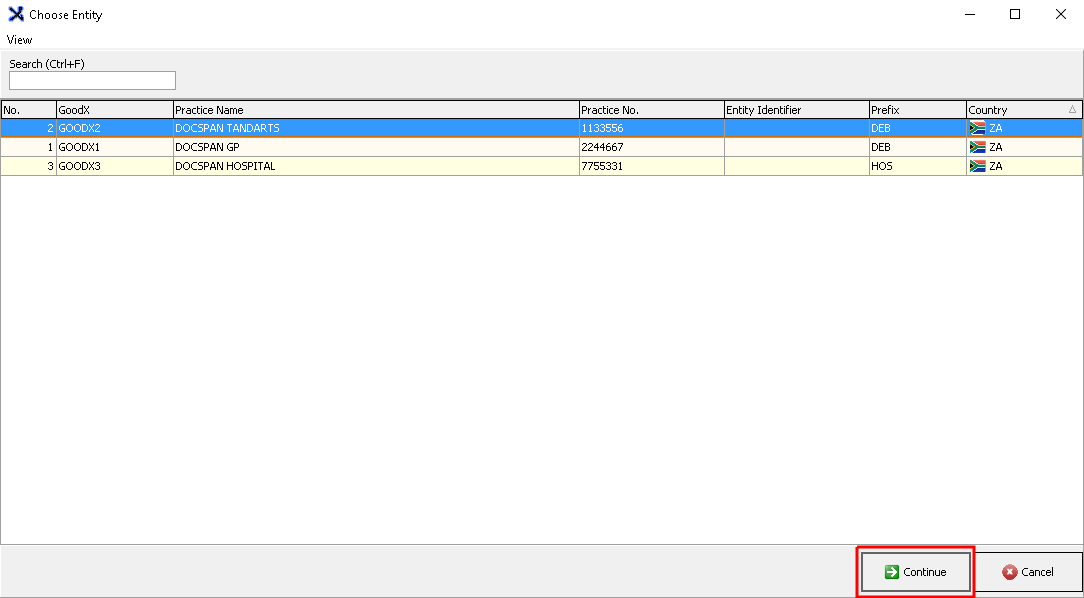
Task: Toggle sort arrow in Country column header
Action: [x=1072, y=110]
